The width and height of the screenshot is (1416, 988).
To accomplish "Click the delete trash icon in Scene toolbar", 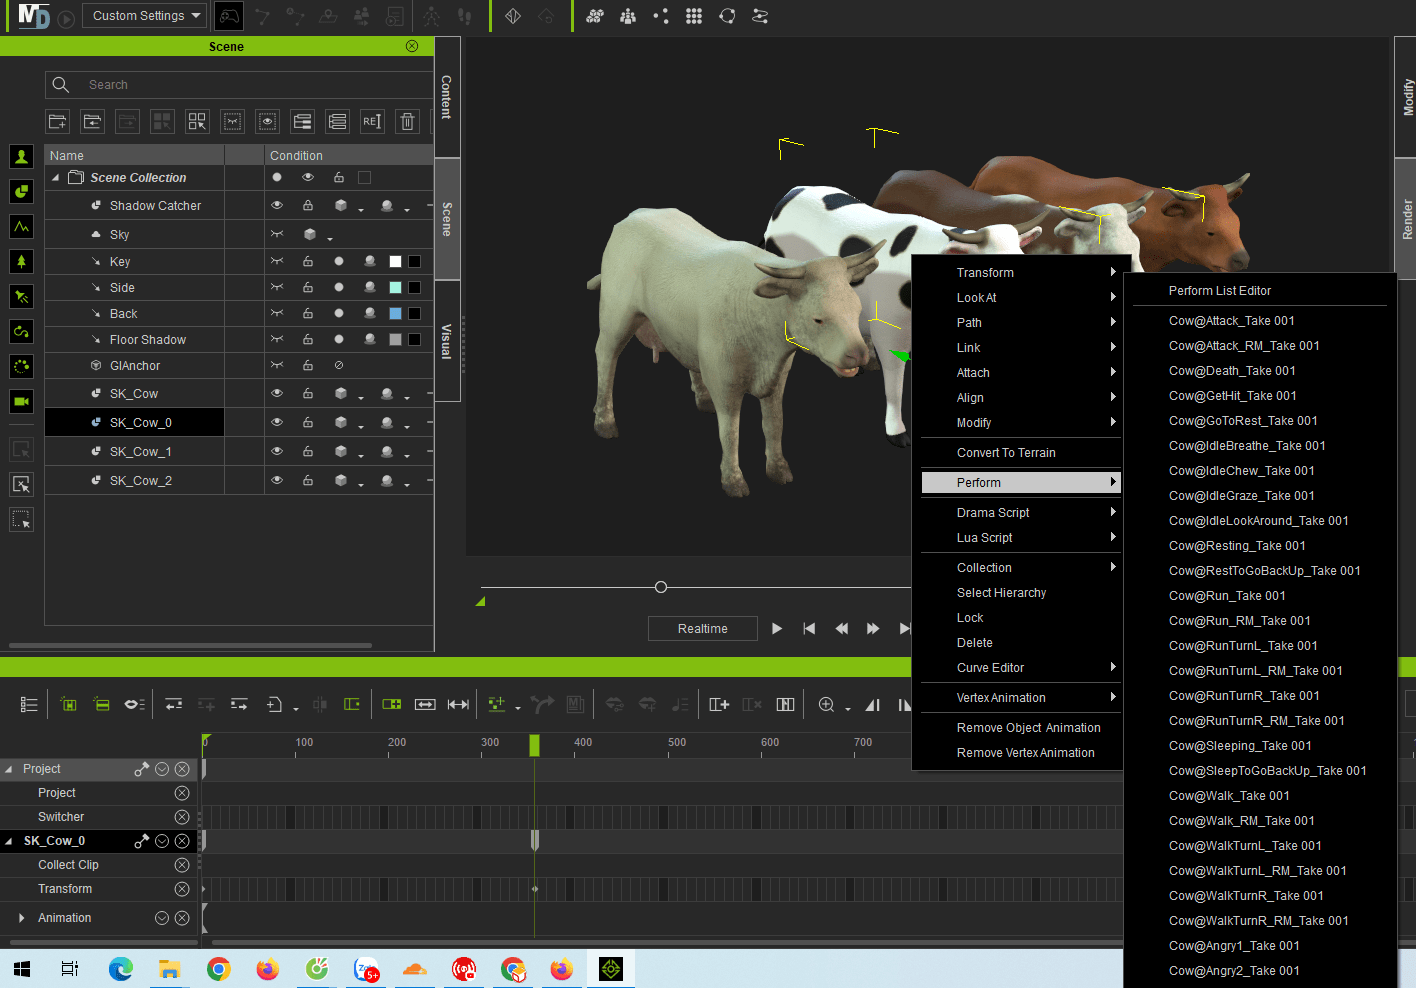I will pyautogui.click(x=407, y=122).
